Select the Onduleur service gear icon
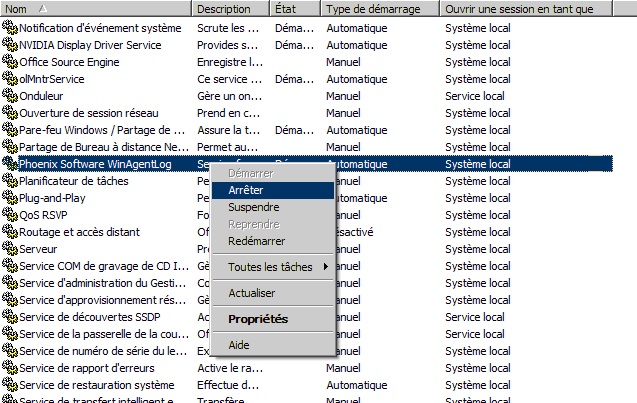Image resolution: width=637 pixels, height=403 pixels. pyautogui.click(x=10, y=96)
